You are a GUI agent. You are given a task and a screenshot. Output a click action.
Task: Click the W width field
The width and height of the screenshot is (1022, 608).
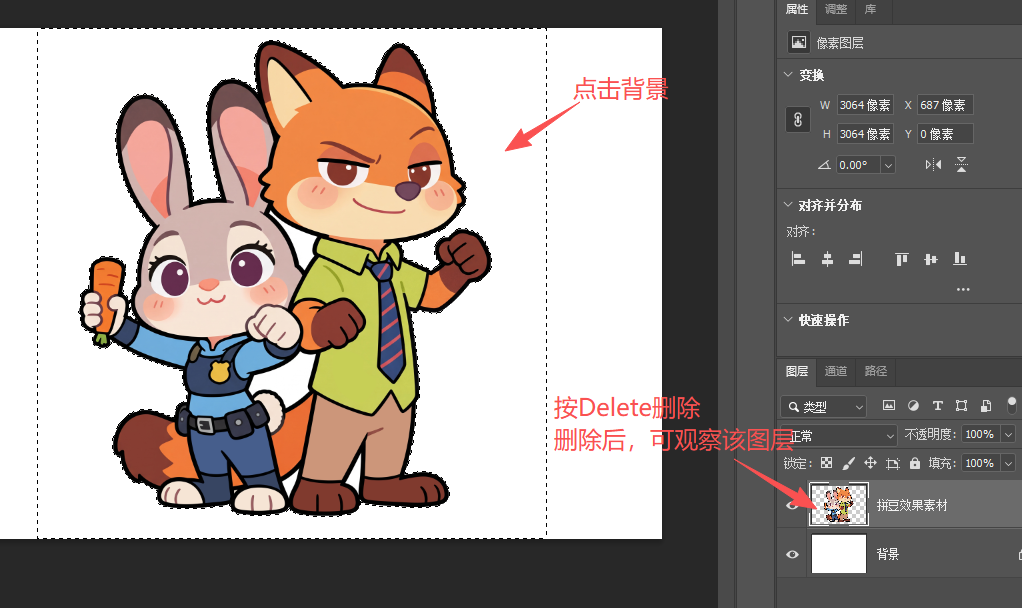[x=865, y=105]
